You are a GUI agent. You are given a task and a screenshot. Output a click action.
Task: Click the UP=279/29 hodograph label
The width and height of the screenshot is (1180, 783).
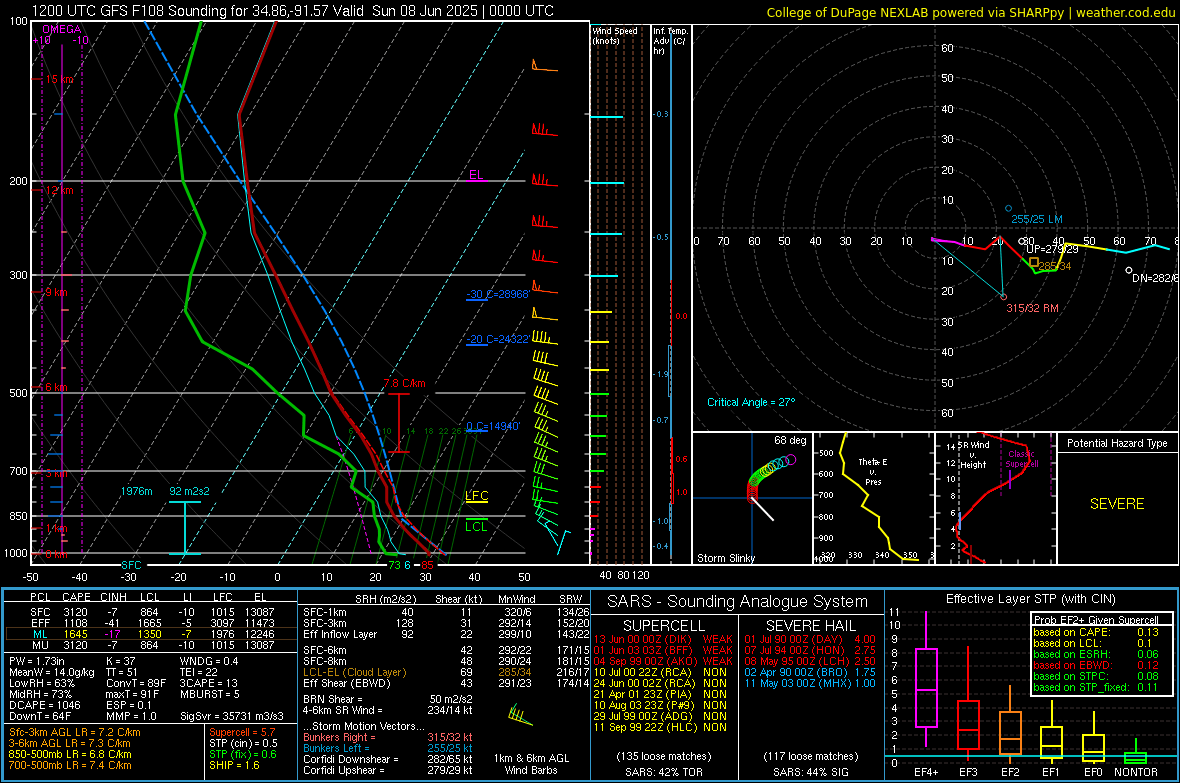pyautogui.click(x=1052, y=249)
